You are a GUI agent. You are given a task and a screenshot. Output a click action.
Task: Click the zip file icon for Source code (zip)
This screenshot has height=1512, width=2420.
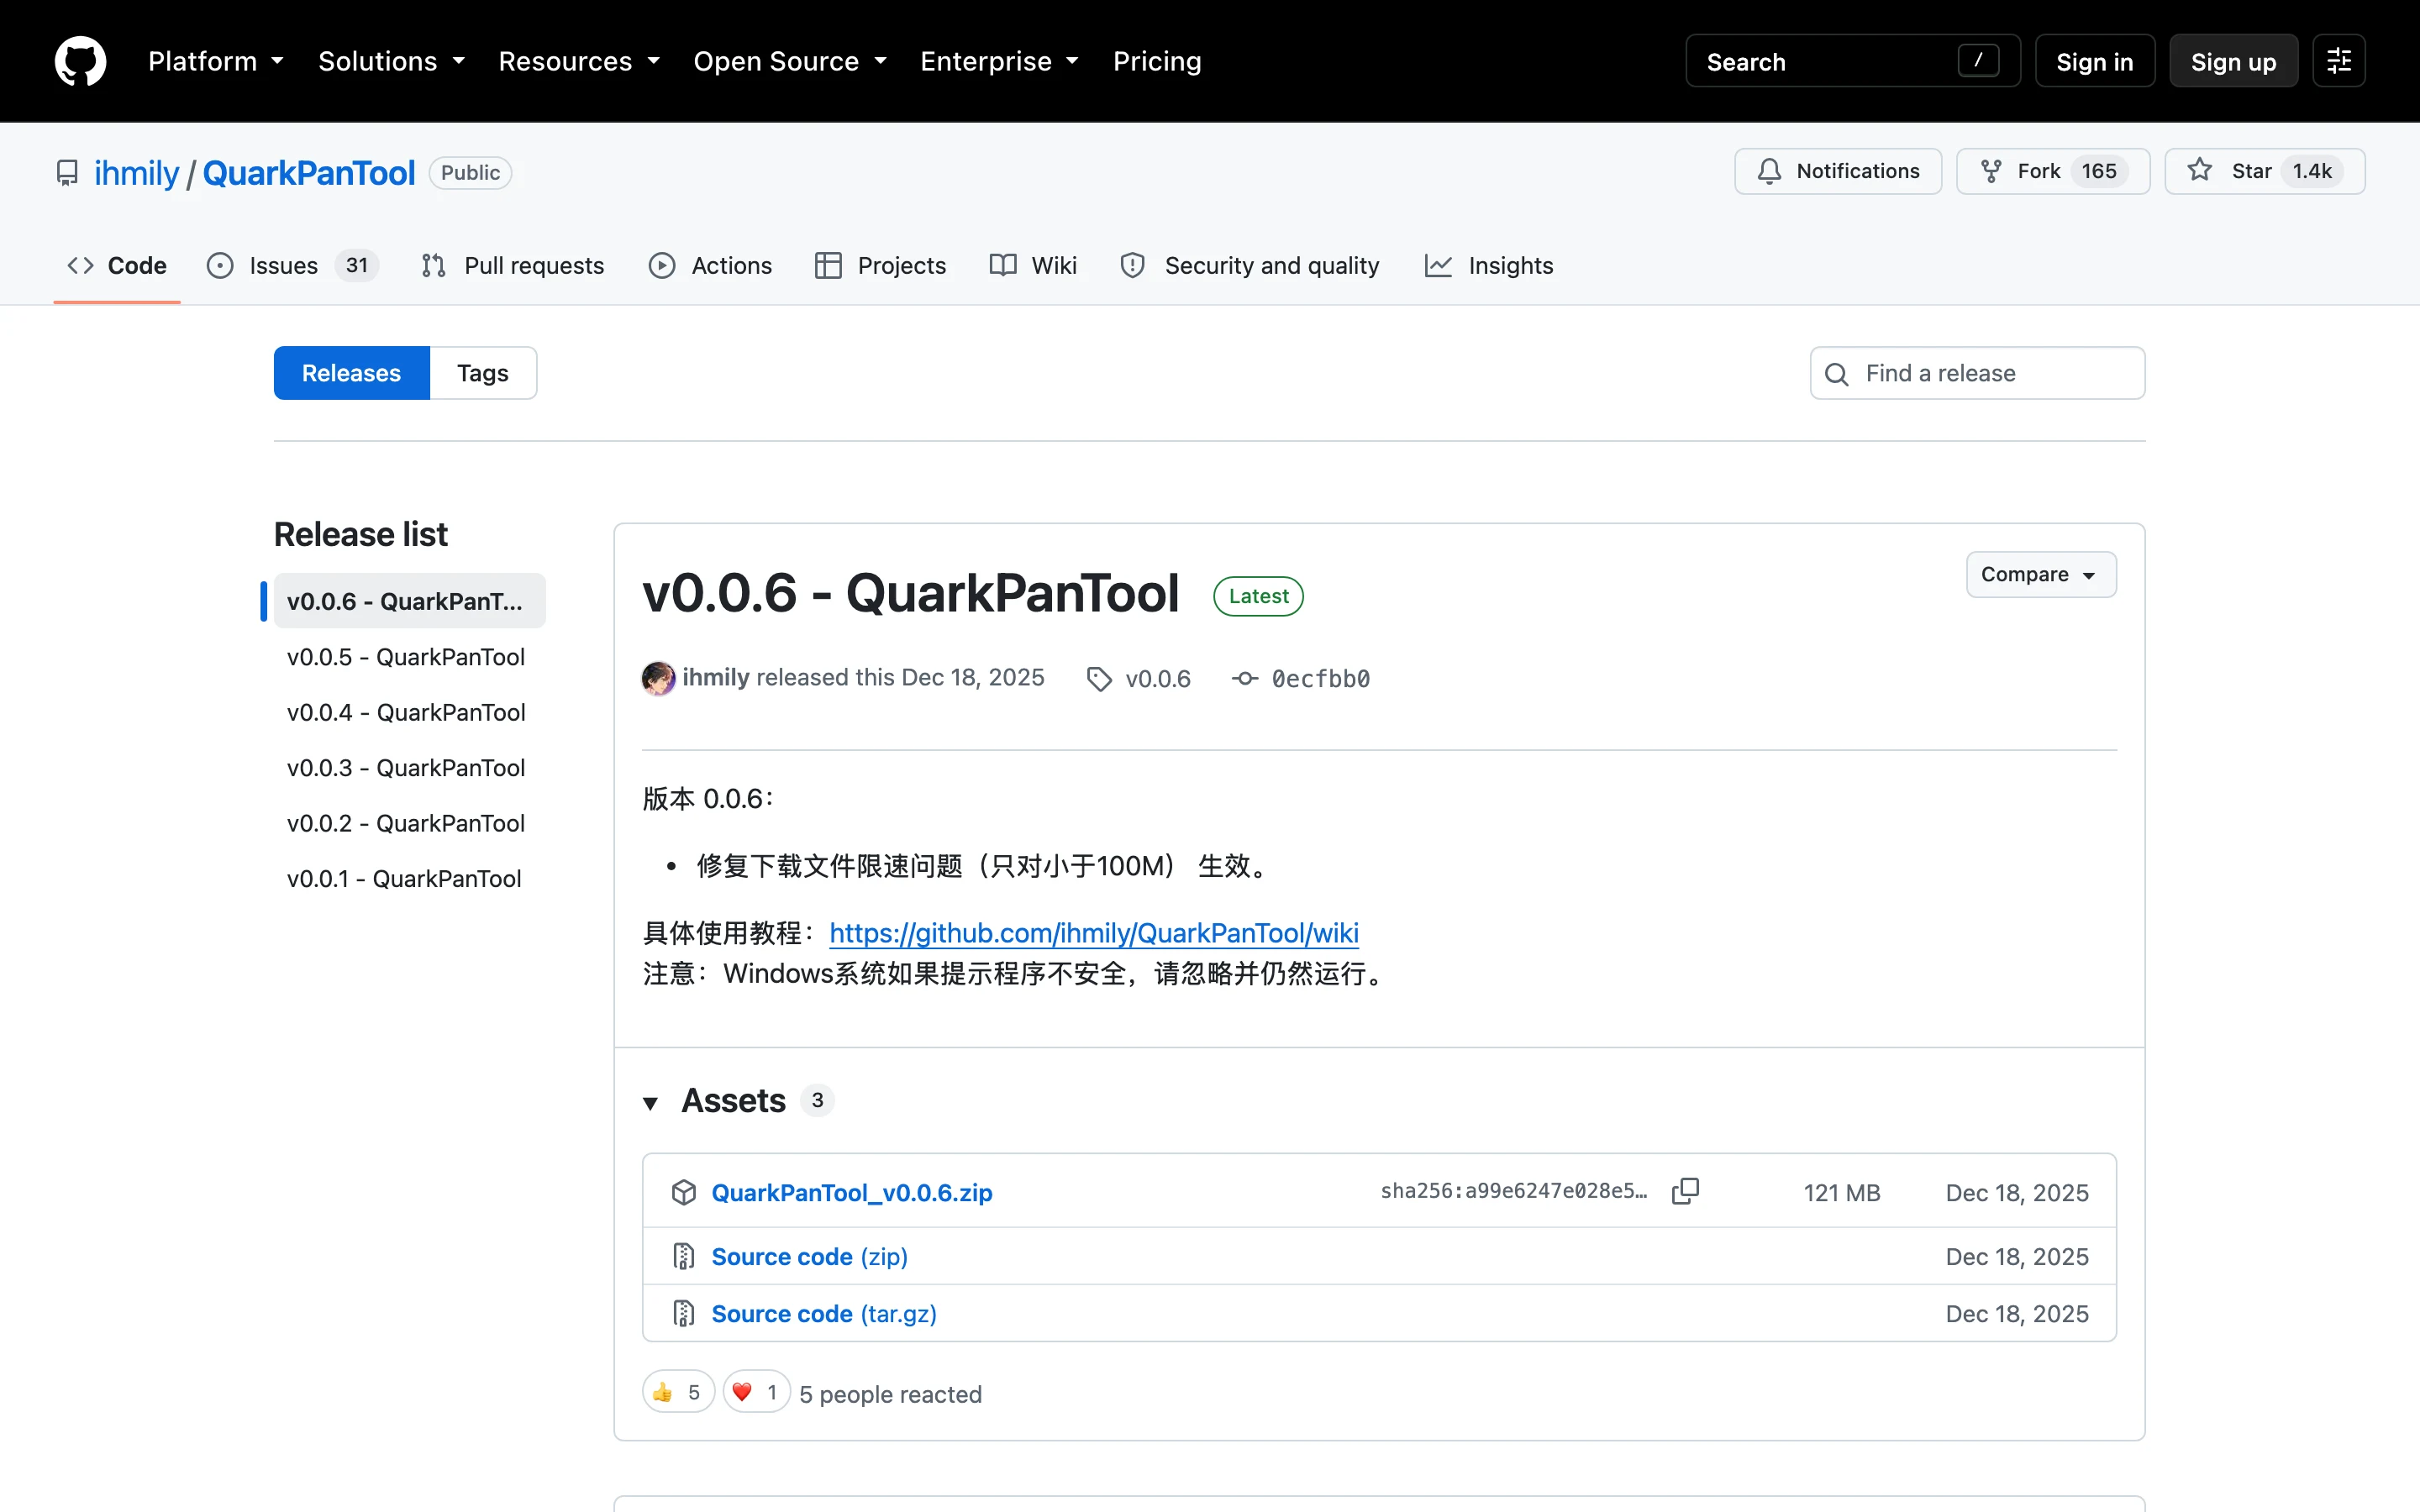tap(684, 1256)
